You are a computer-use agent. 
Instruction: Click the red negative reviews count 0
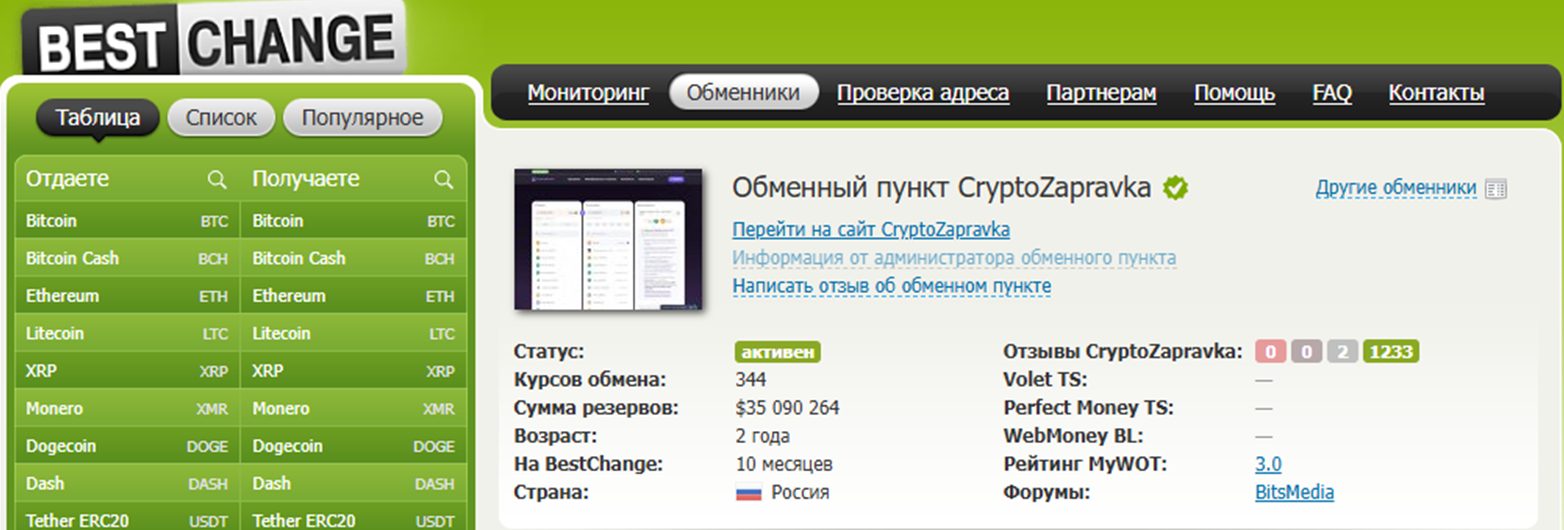(1270, 351)
